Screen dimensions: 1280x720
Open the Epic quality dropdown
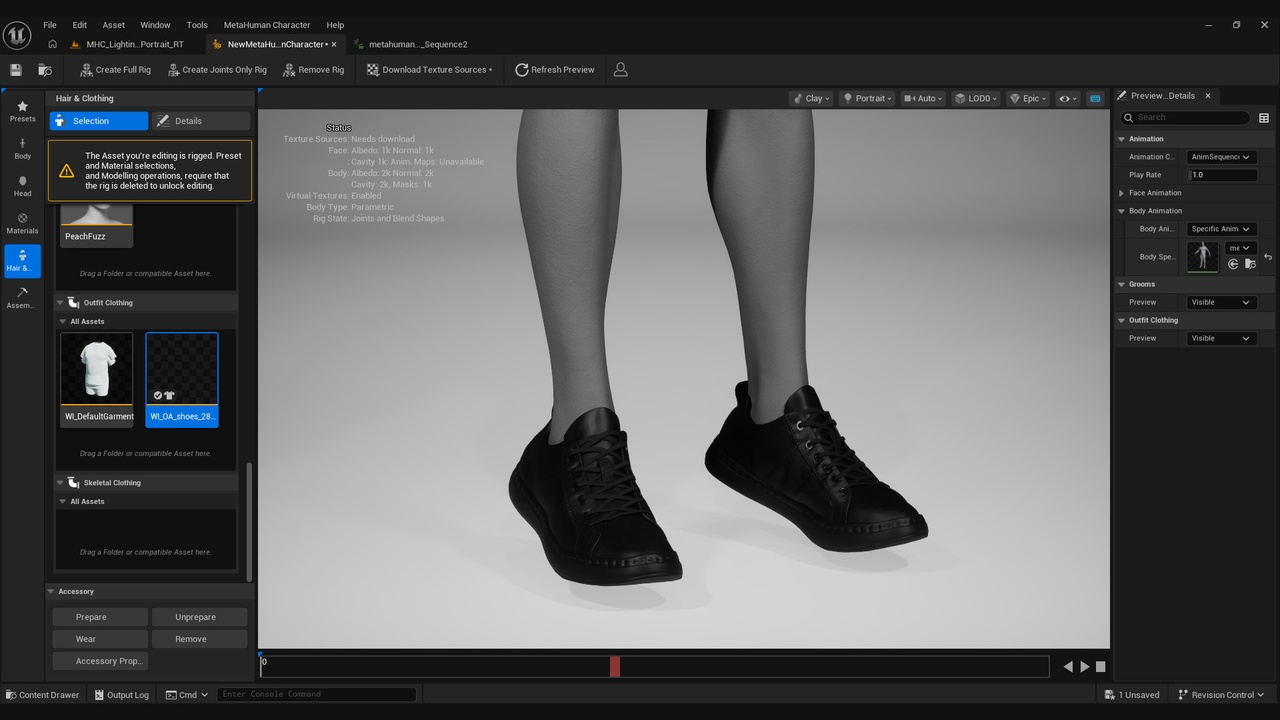(1028, 98)
